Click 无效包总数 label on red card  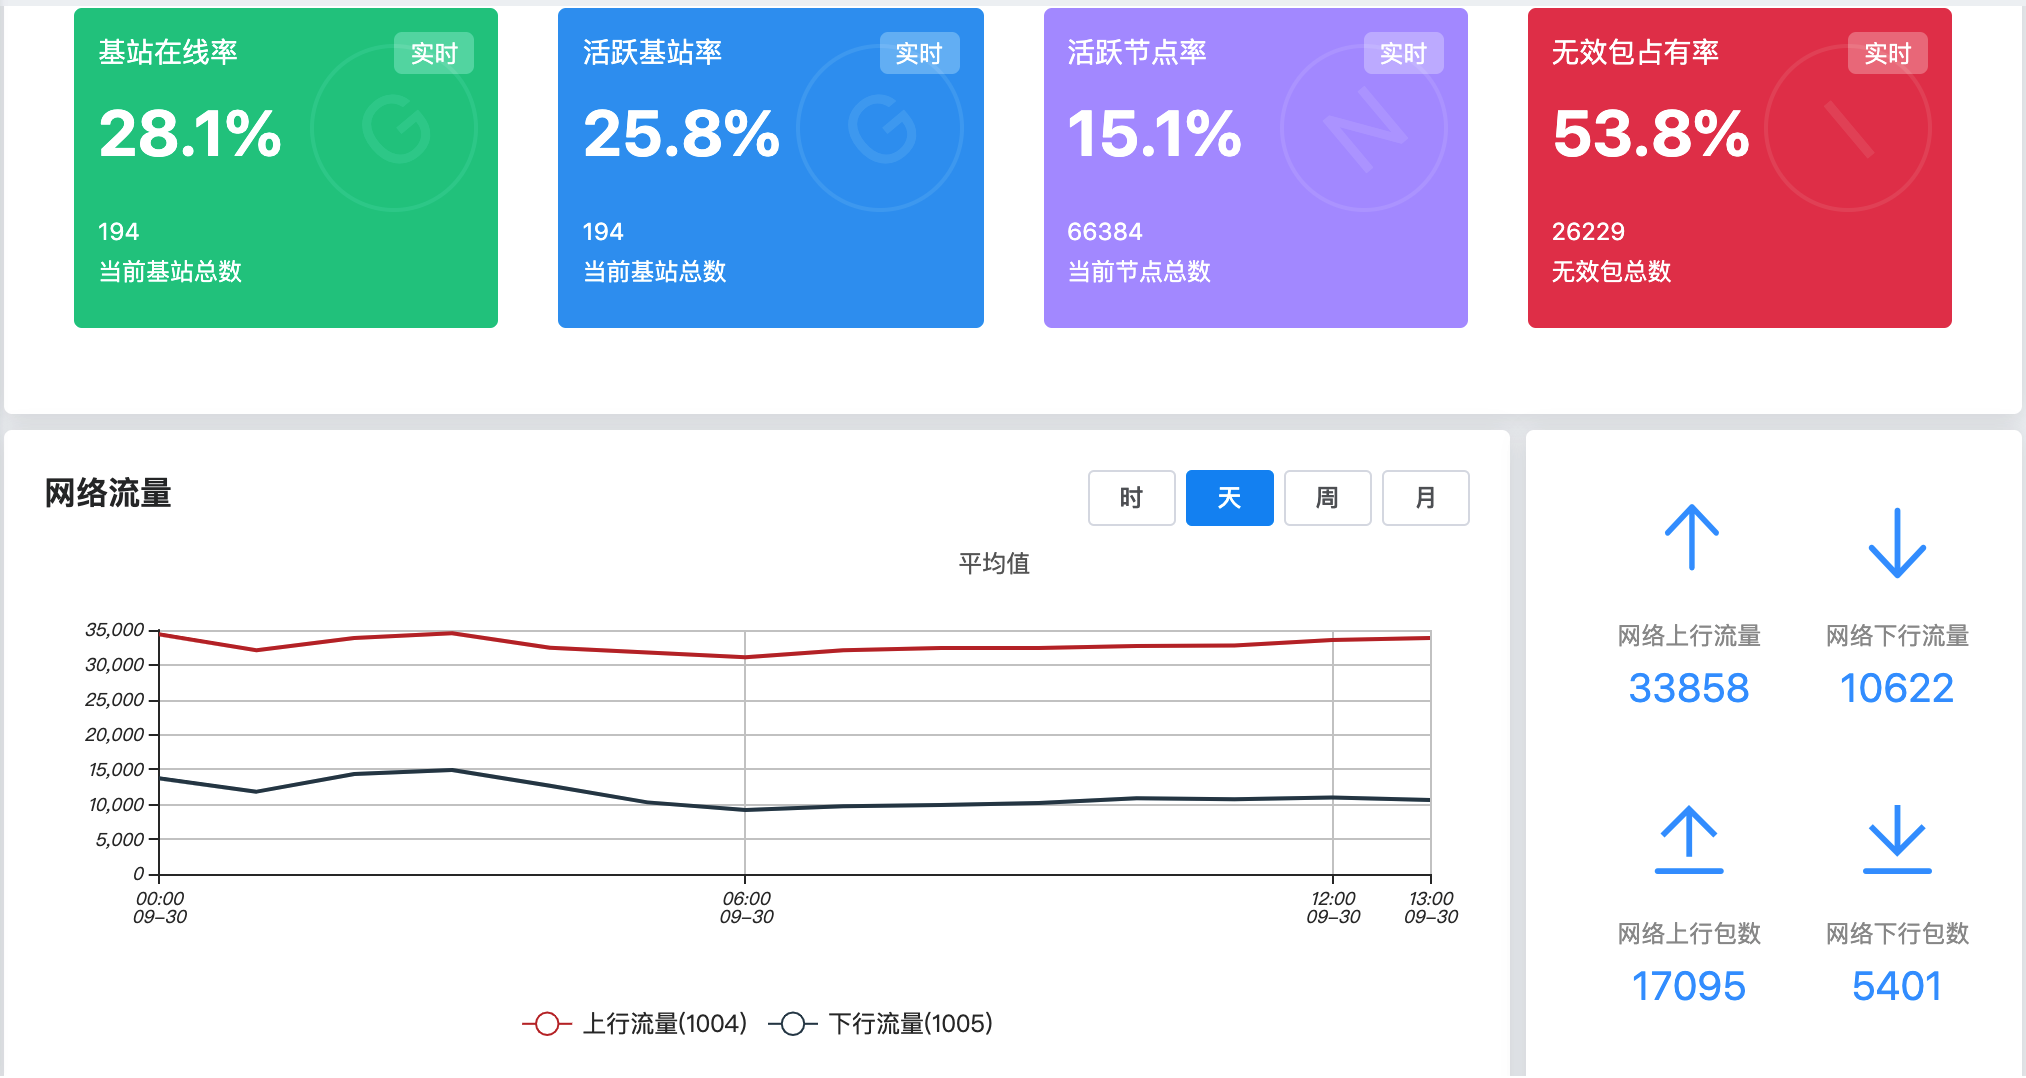[x=1611, y=271]
